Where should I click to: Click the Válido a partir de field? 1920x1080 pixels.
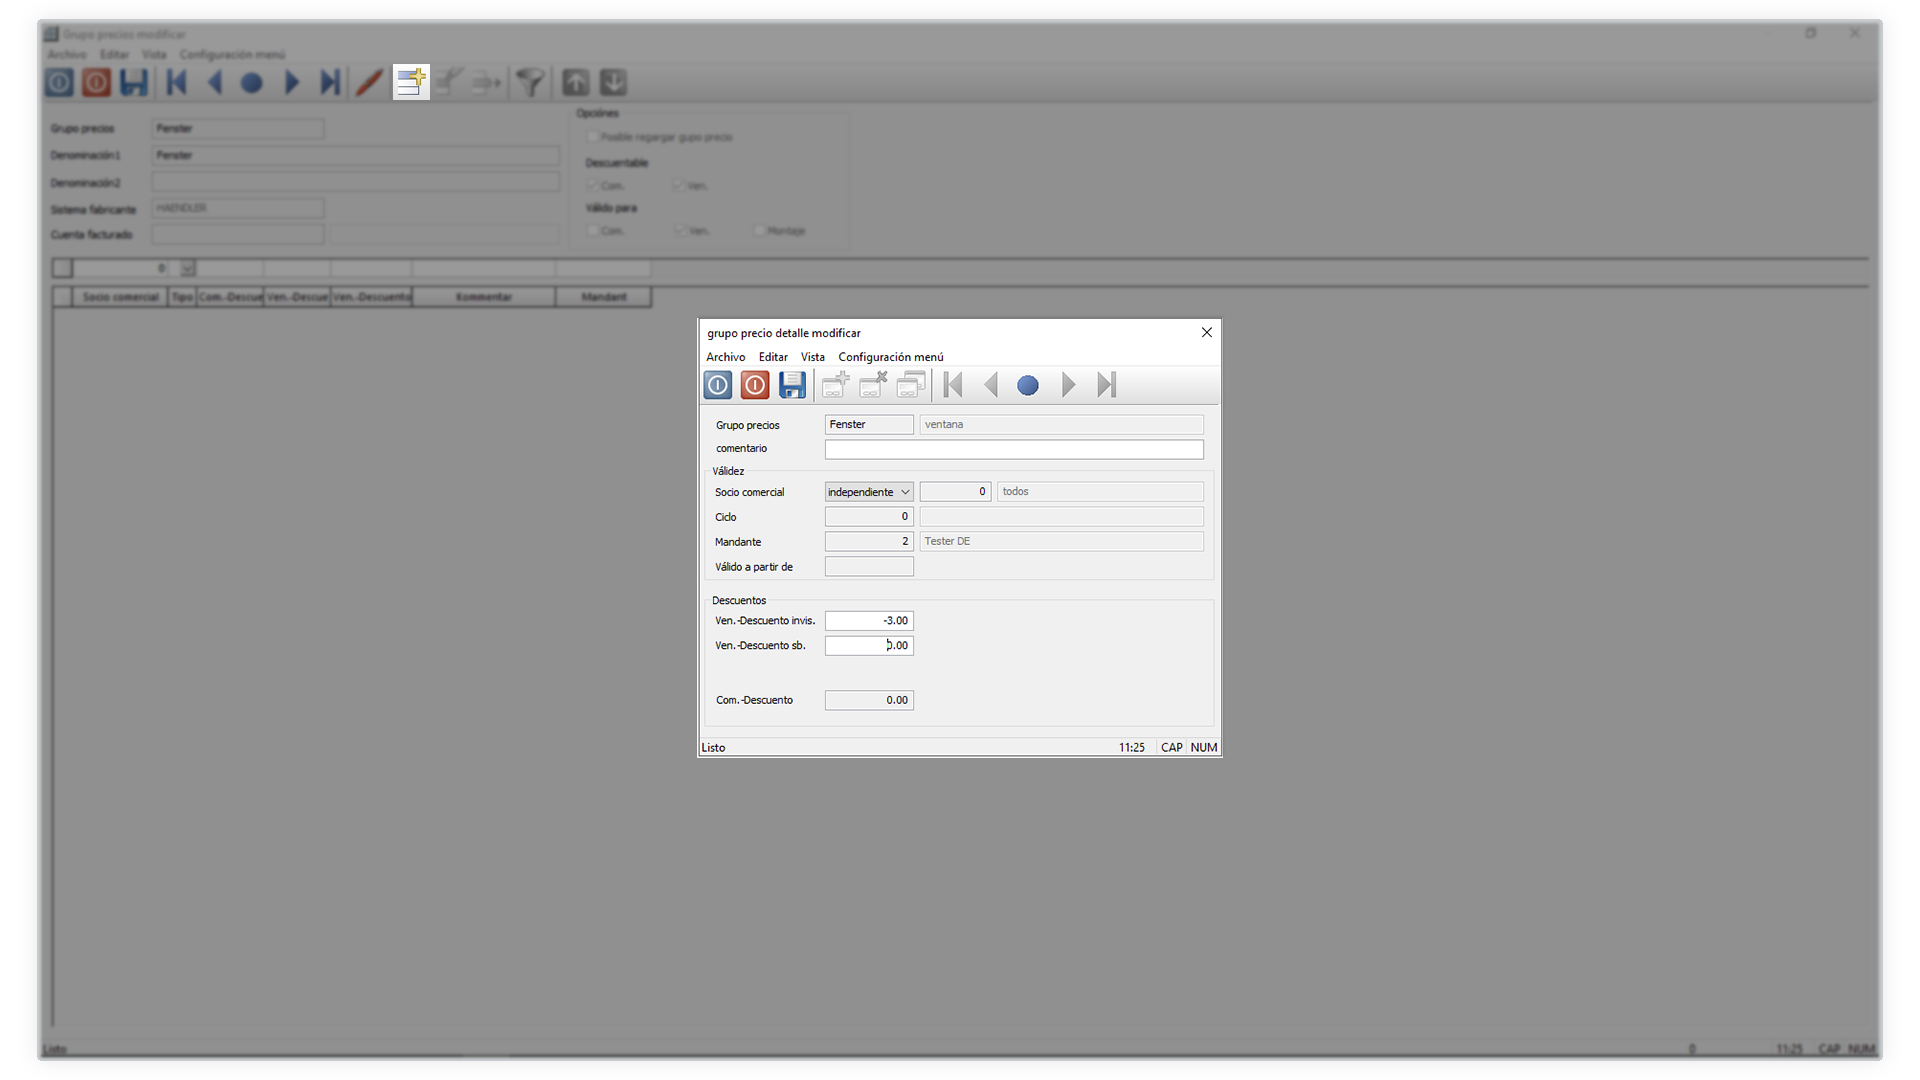tap(868, 567)
